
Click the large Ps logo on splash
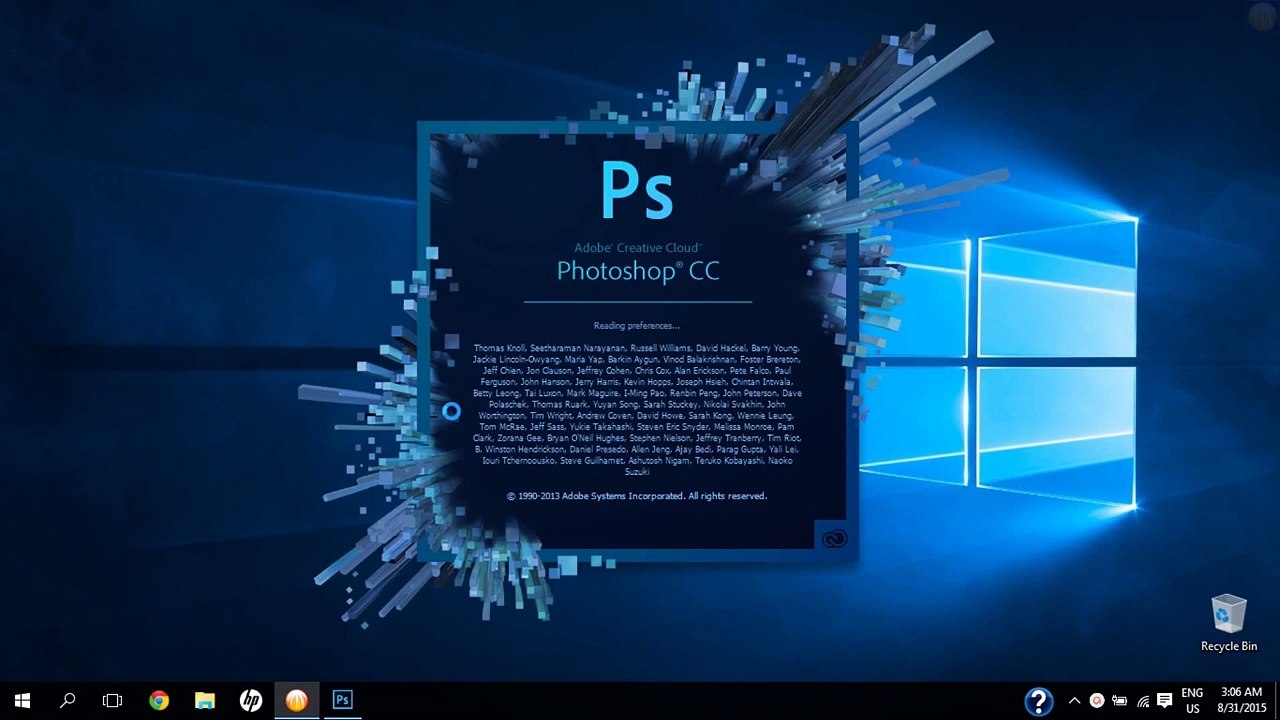point(637,189)
